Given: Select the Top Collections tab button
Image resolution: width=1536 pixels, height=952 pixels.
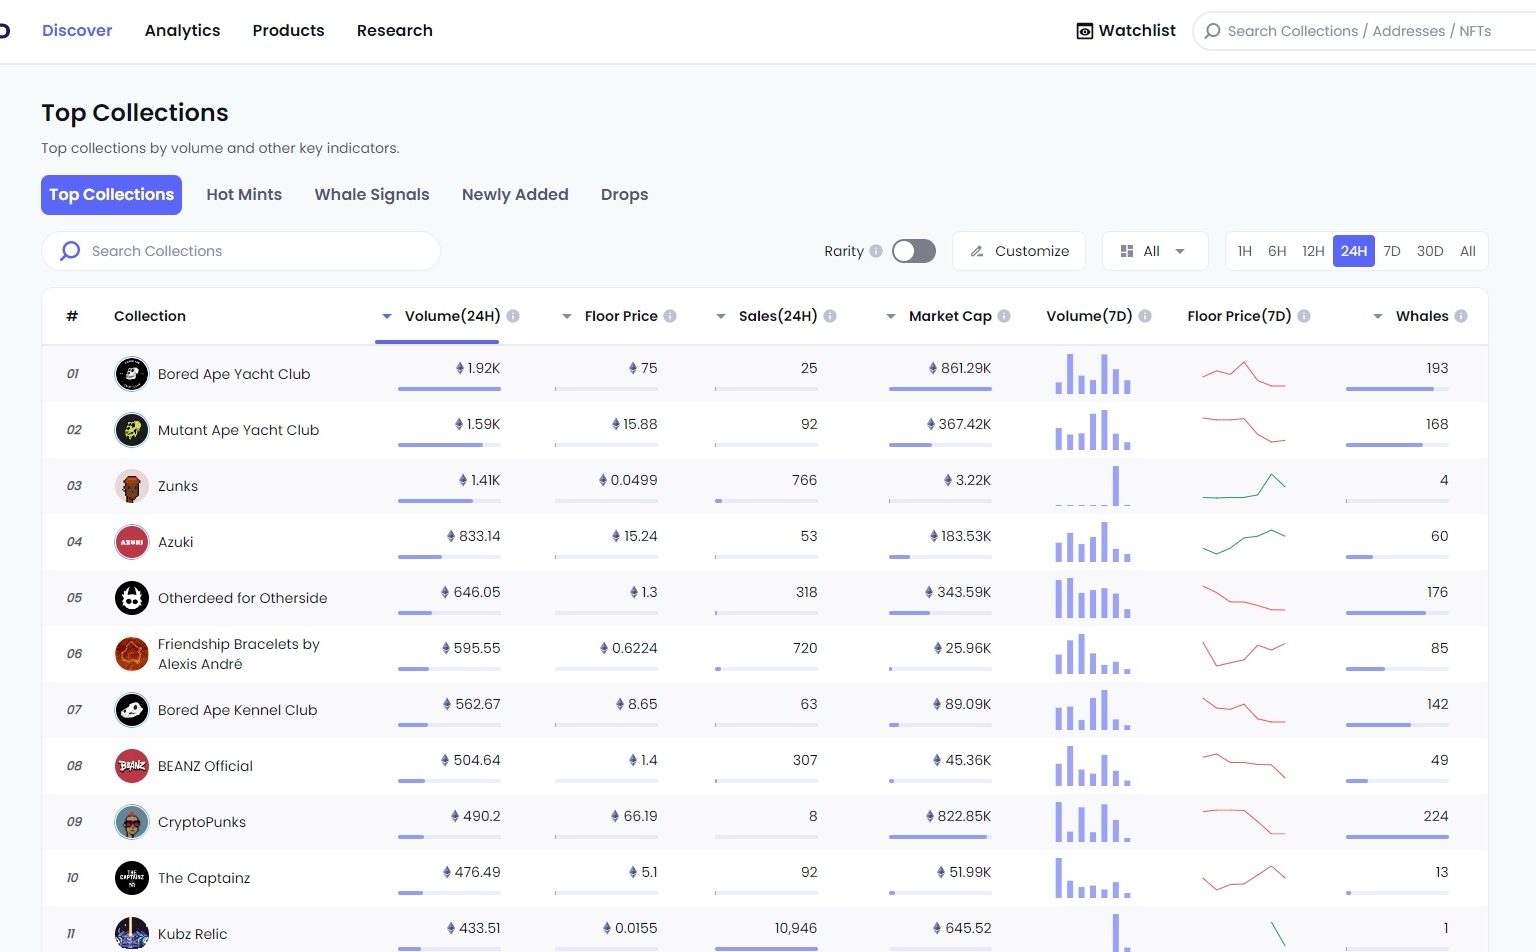Looking at the screenshot, I should pos(111,195).
